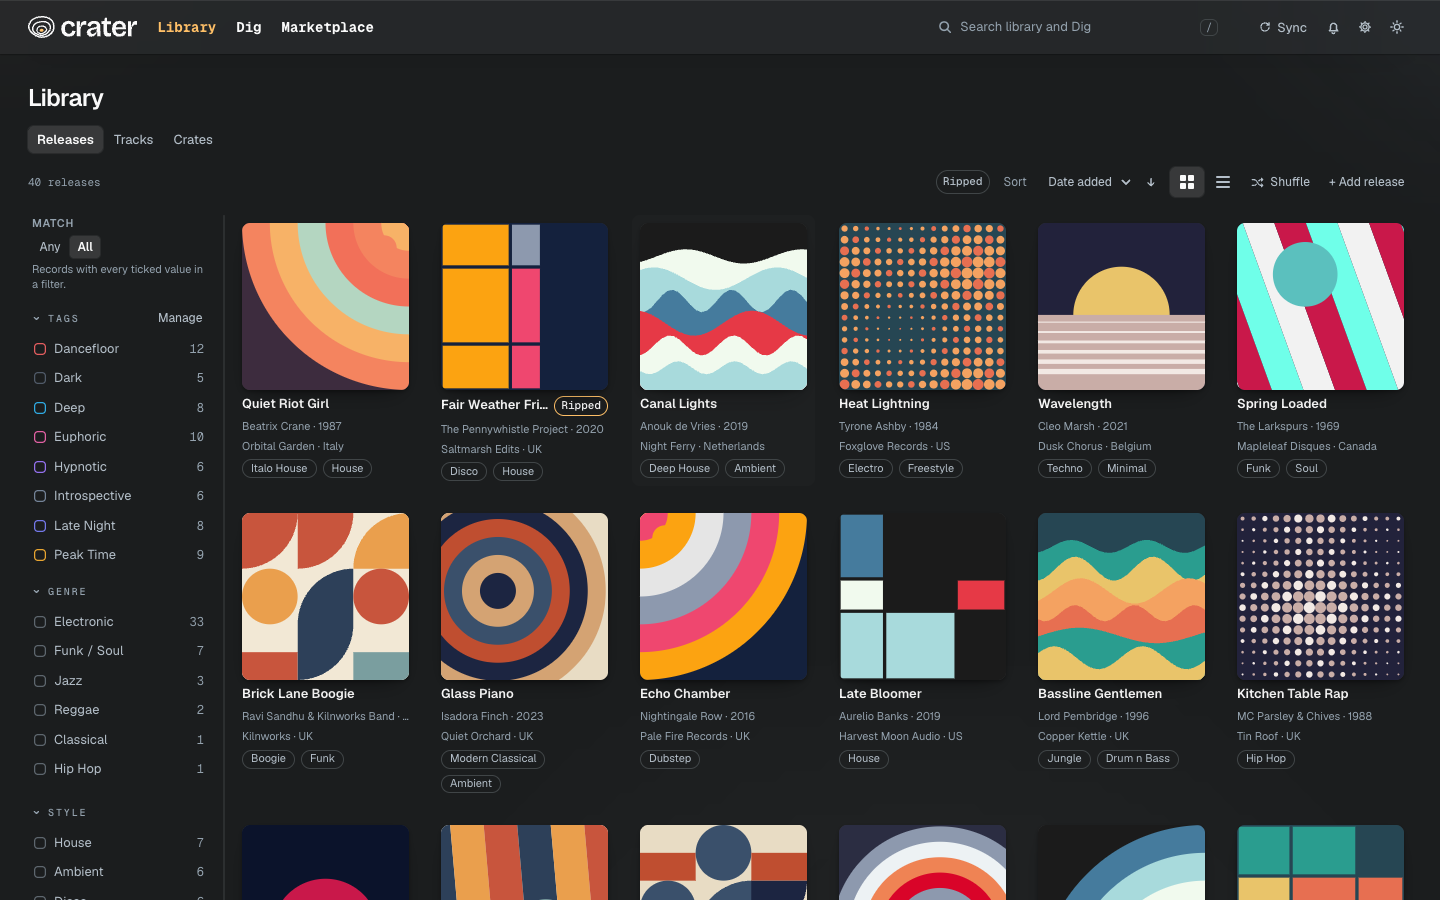Open Kitchen Table Rap album cover
Screen dimensions: 1440x900
pyautogui.click(x=1320, y=596)
